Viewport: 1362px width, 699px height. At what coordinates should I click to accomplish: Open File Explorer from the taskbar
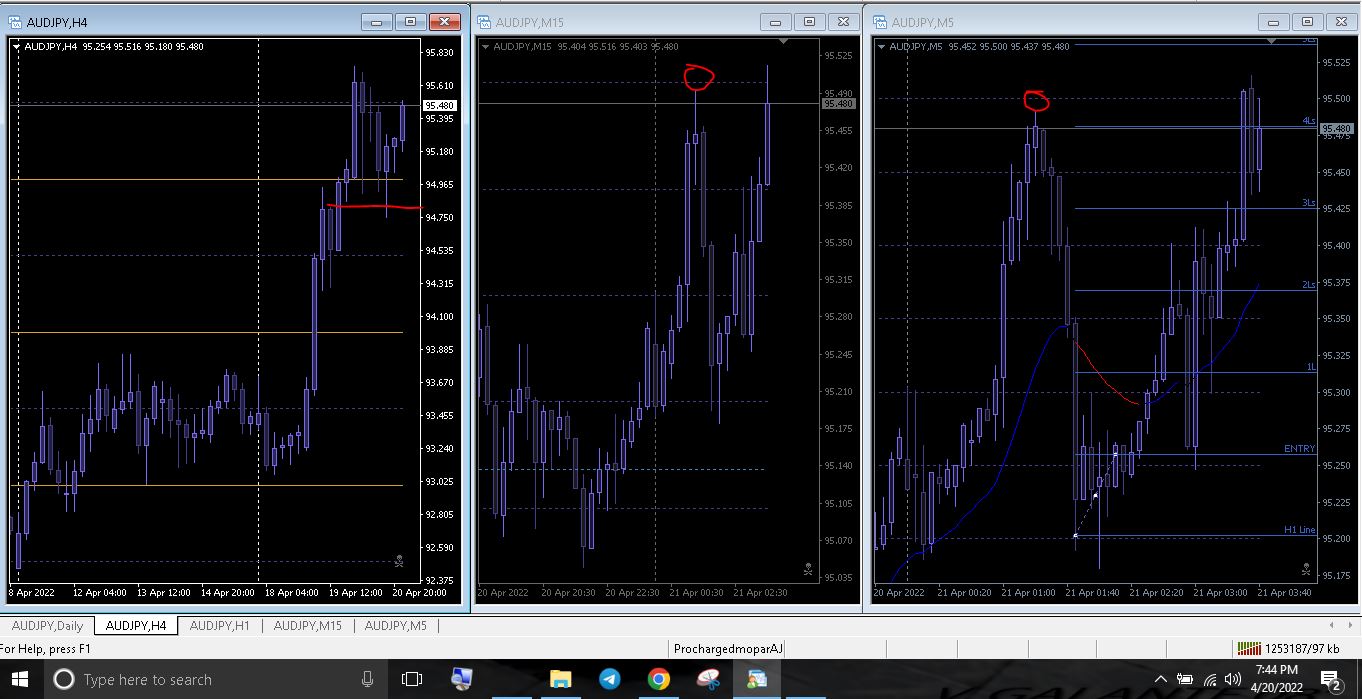[560, 679]
